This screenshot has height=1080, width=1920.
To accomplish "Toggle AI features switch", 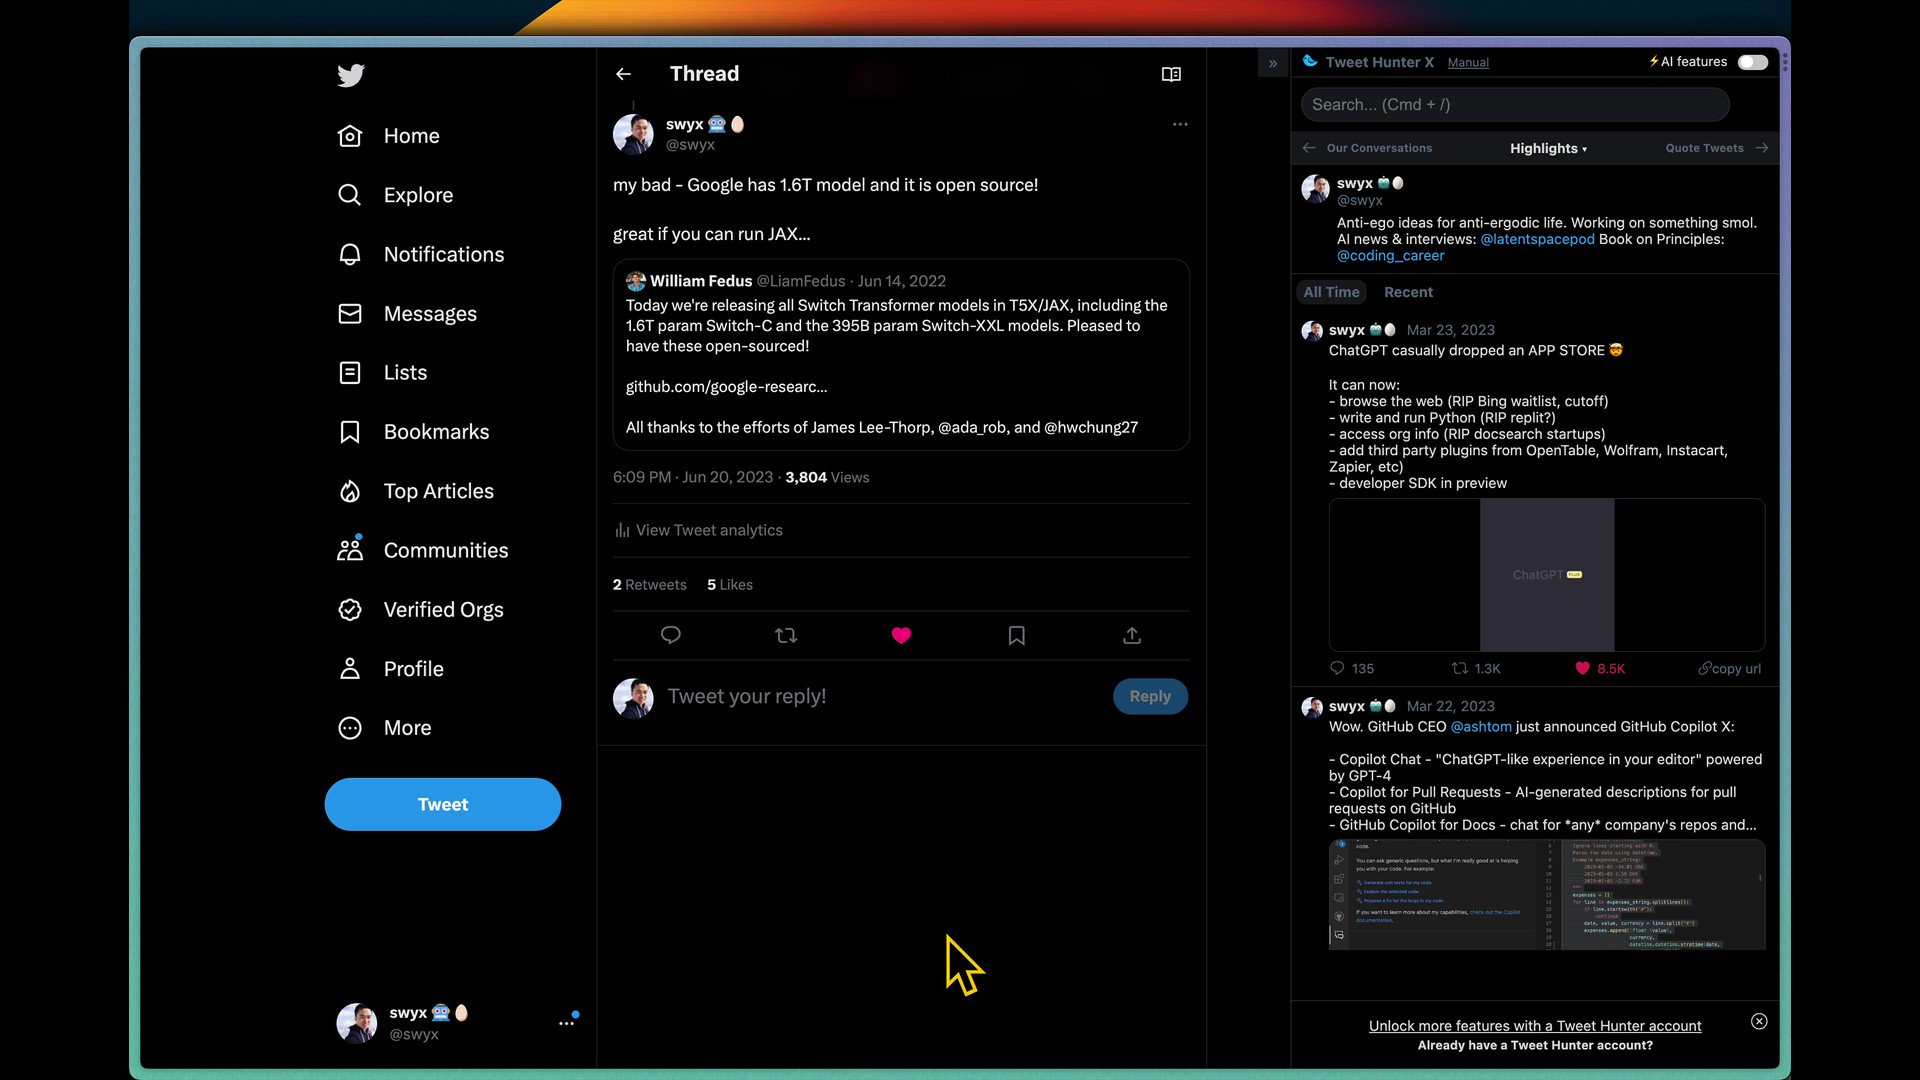I will click(1752, 62).
